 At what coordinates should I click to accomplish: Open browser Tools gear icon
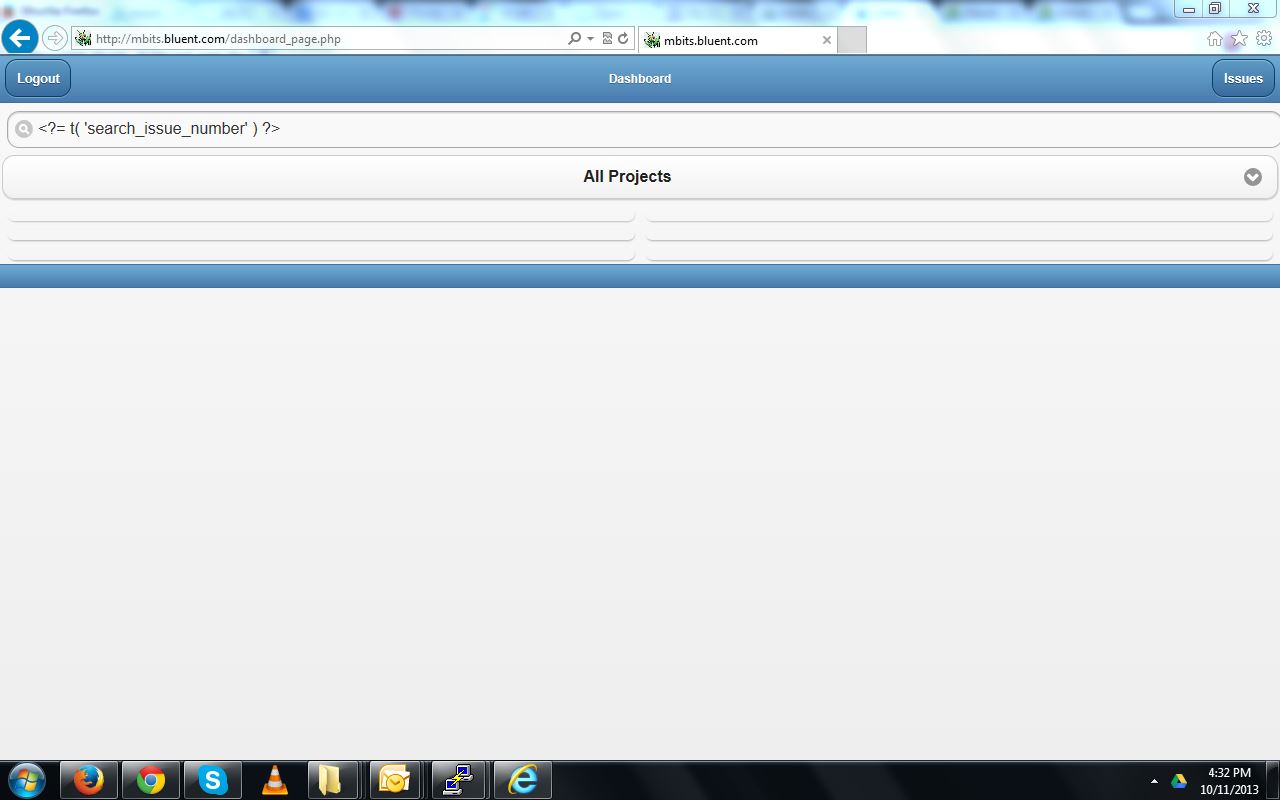(1264, 38)
